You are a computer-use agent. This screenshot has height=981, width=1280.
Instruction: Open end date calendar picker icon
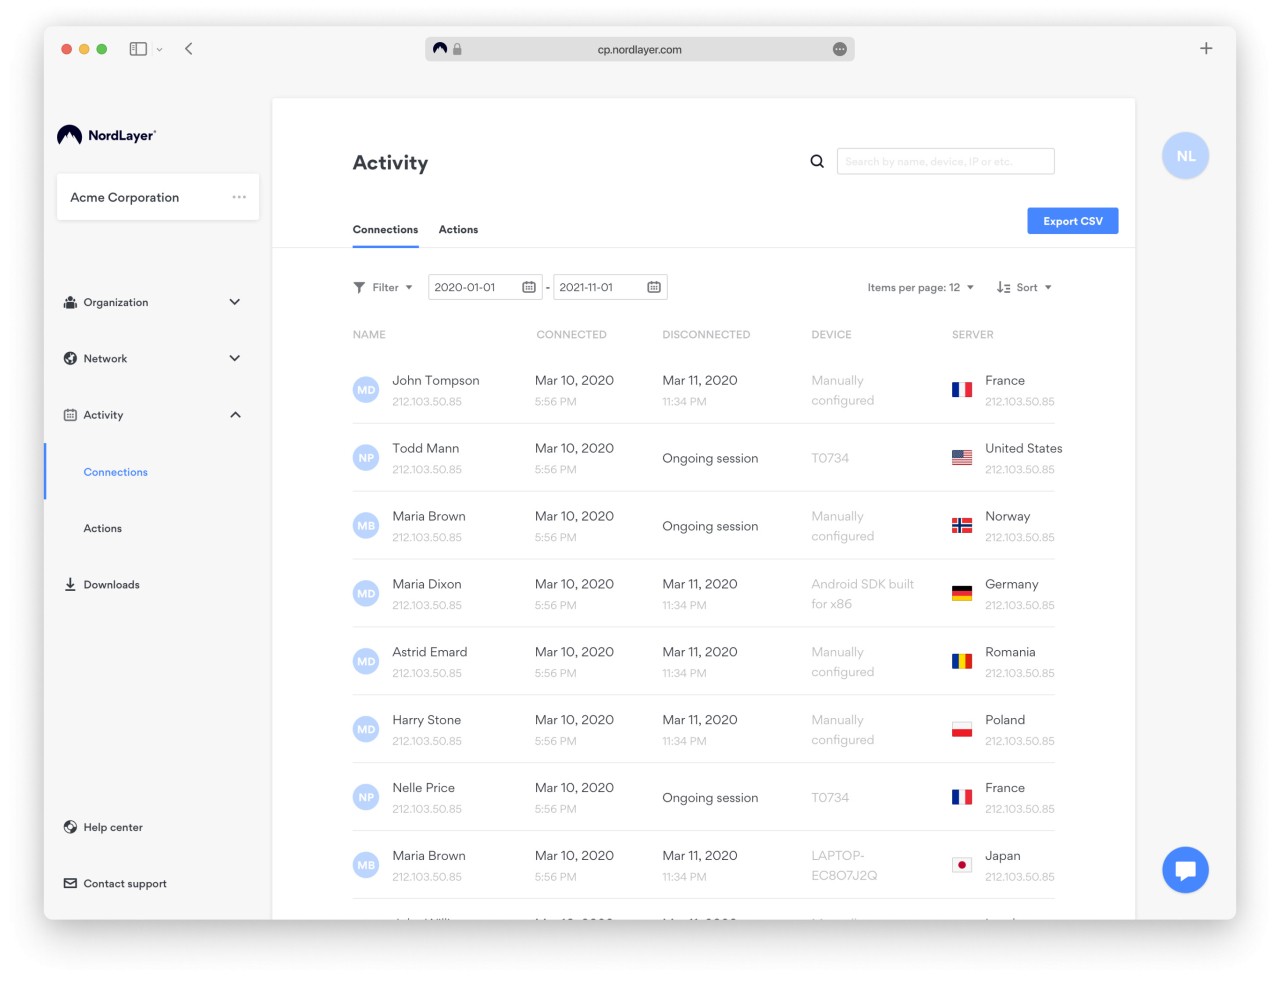pyautogui.click(x=654, y=287)
